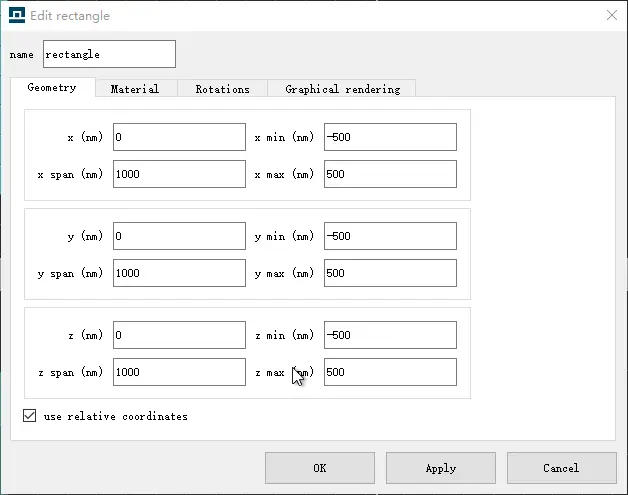Select the x min (nm) field
The image size is (628, 495).
[390, 137]
